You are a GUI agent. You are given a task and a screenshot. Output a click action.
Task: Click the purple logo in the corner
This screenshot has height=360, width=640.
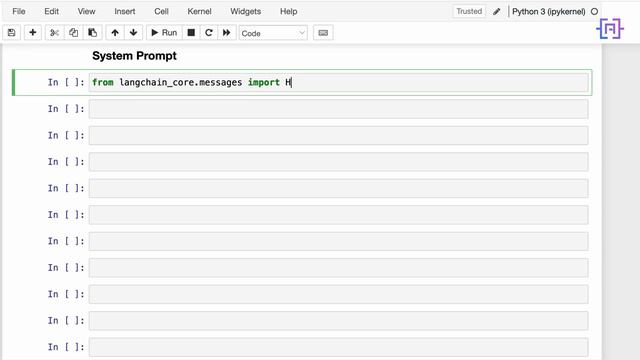coord(610,29)
